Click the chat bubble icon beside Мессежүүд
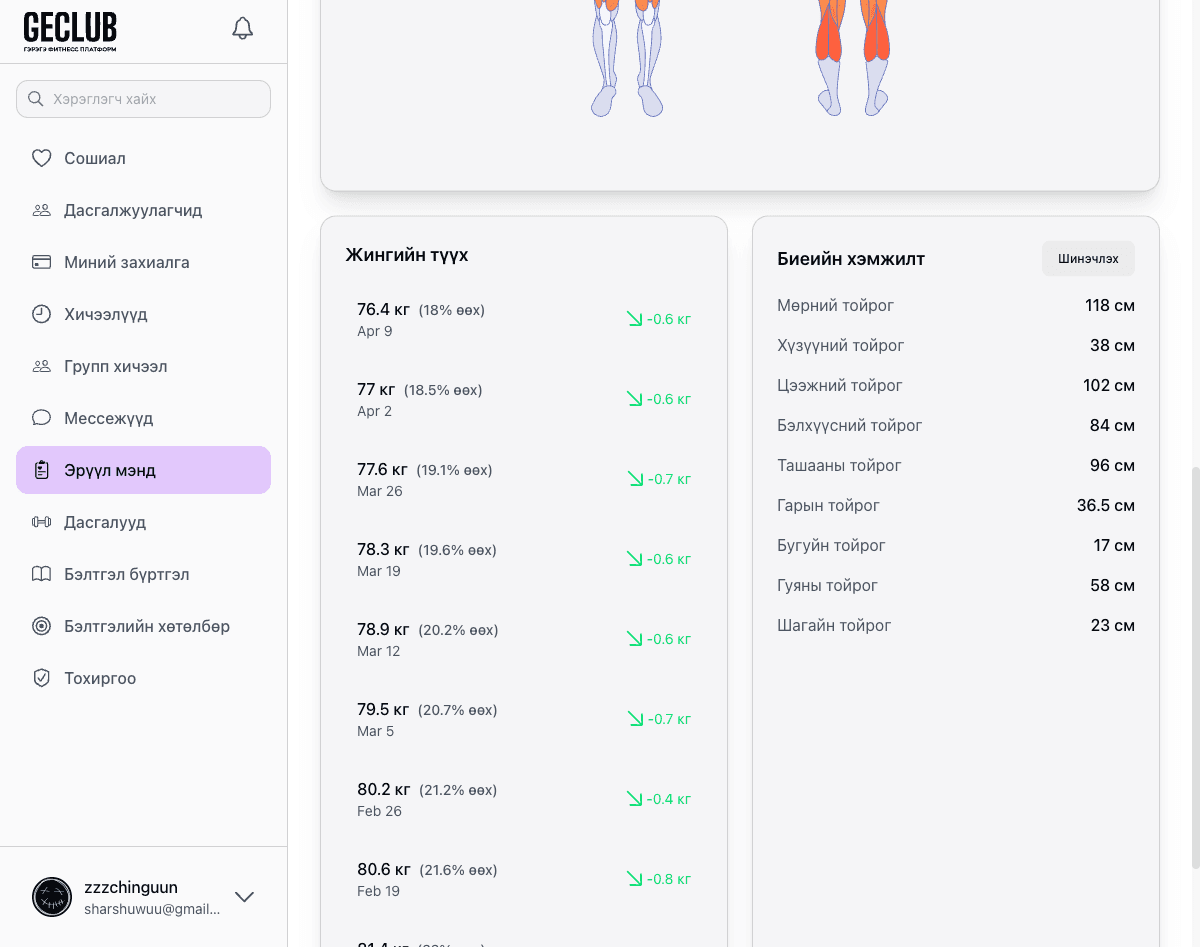Viewport: 1200px width, 947px height. (x=41, y=418)
